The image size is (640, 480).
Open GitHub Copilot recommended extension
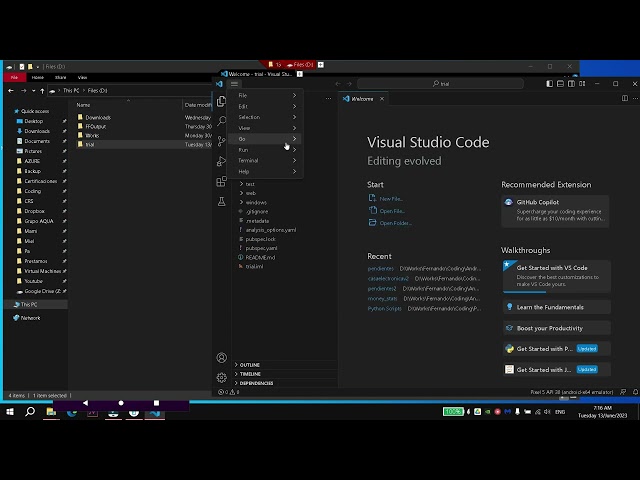tap(556, 210)
